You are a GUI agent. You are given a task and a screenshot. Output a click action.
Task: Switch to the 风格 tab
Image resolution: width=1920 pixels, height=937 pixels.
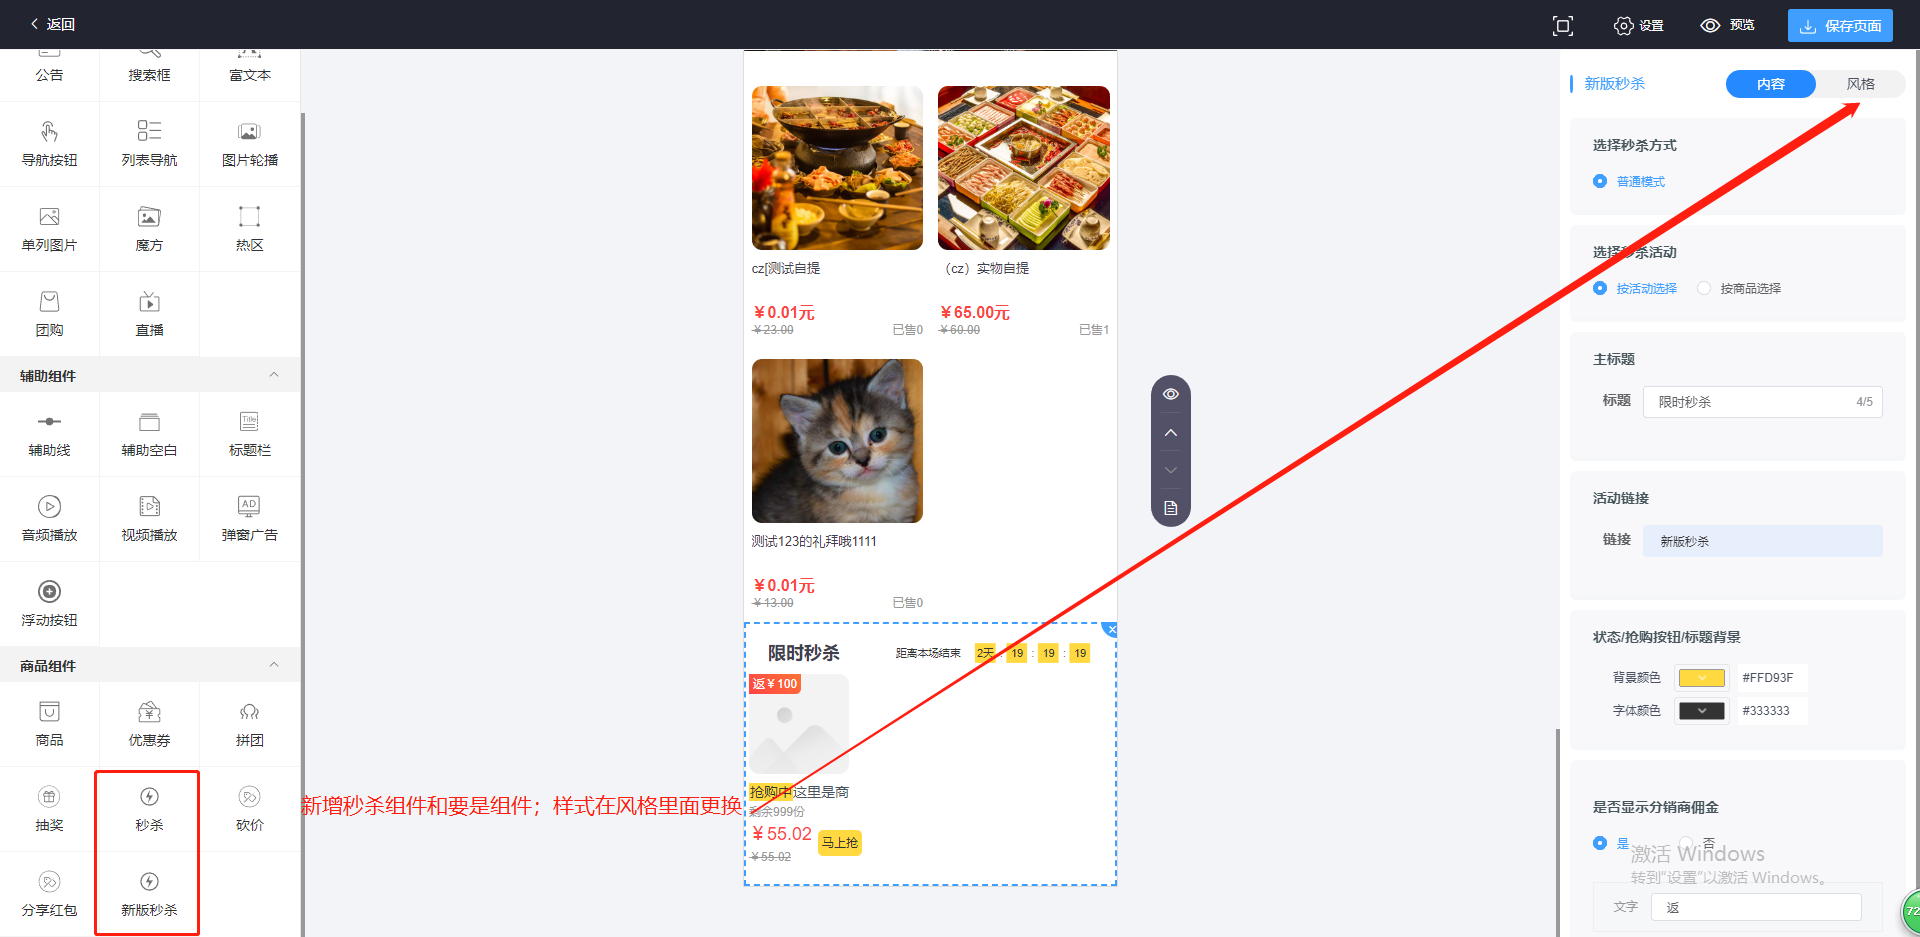[x=1860, y=84]
